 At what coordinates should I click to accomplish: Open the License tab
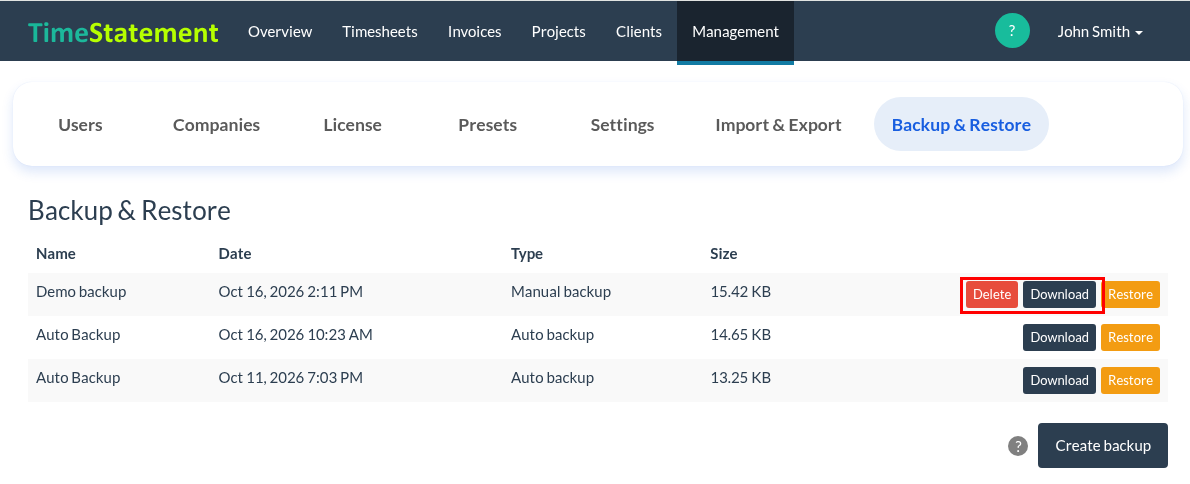(352, 124)
